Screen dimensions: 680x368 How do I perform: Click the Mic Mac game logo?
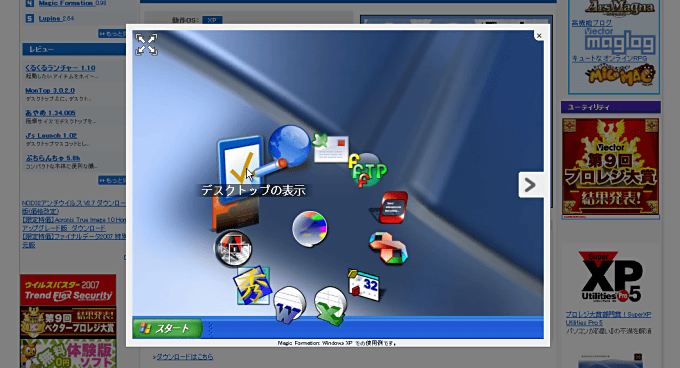[x=620, y=75]
